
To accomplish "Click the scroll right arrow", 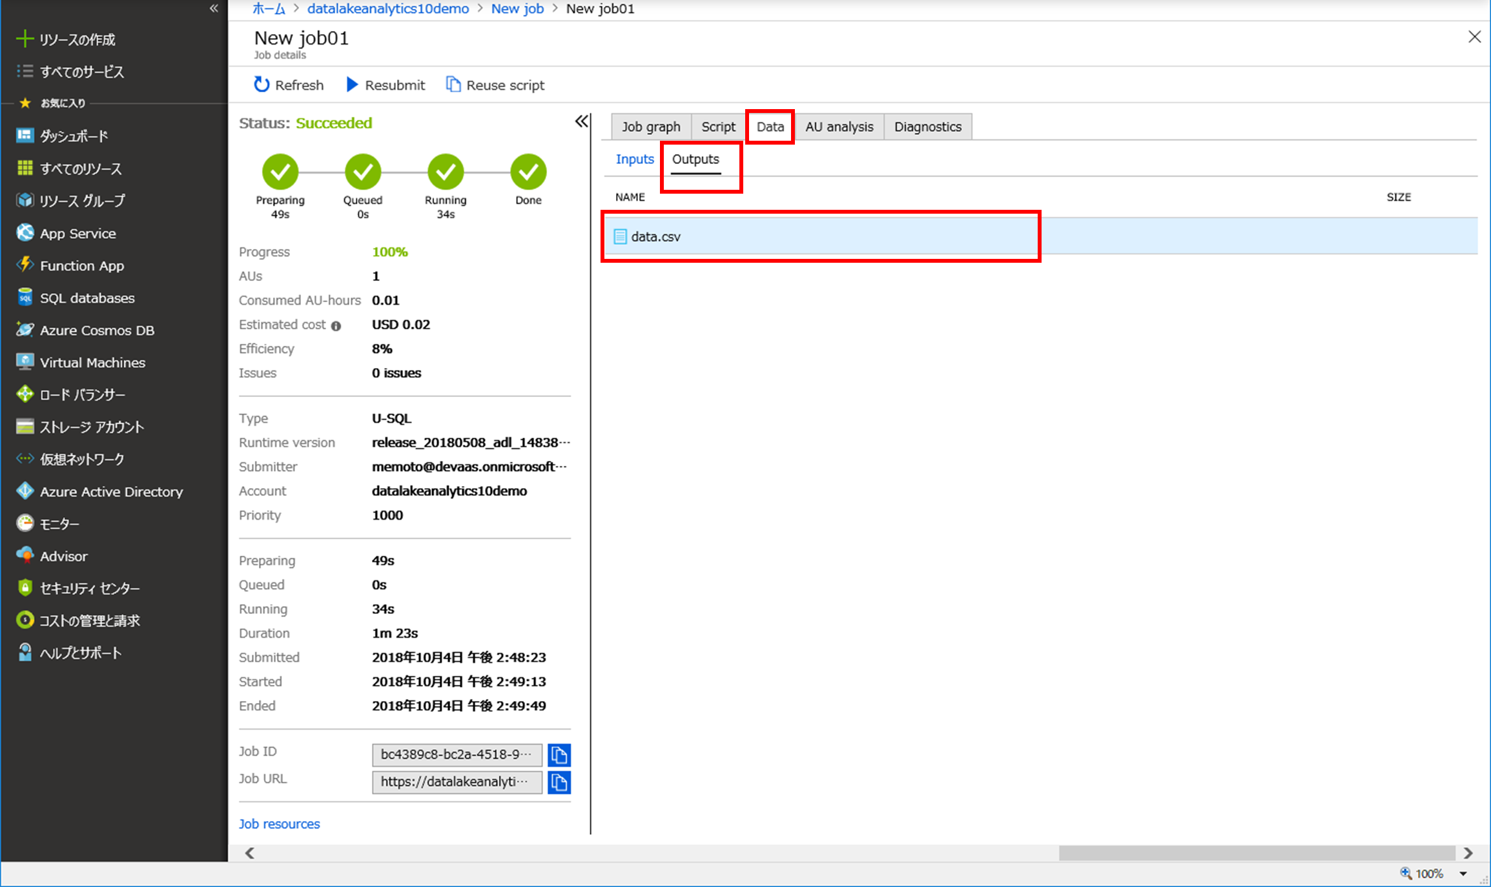I will pos(1468,853).
